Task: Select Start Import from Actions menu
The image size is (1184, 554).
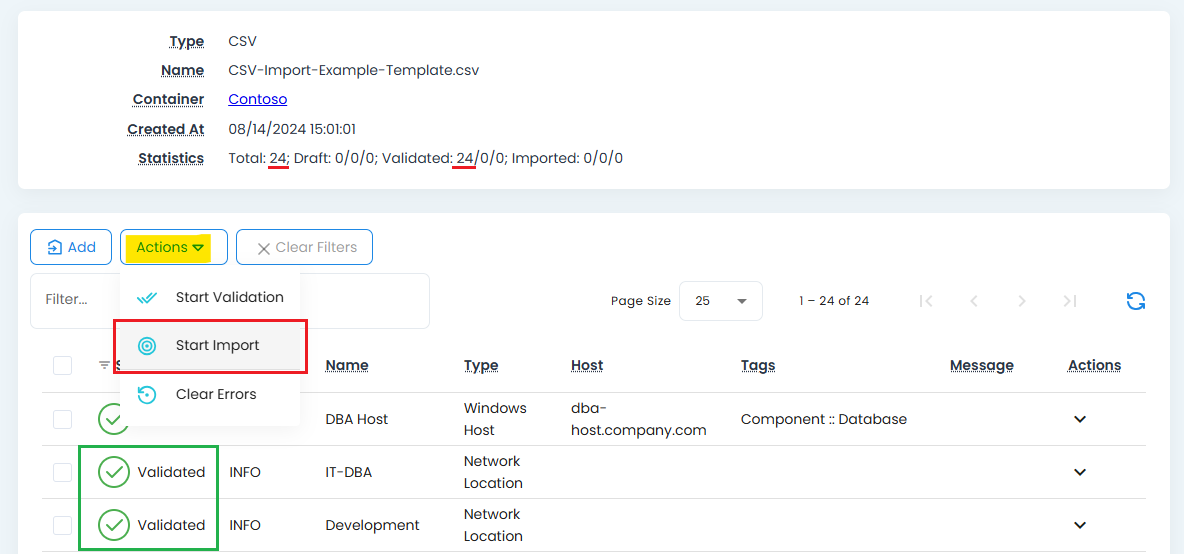Action: click(217, 346)
